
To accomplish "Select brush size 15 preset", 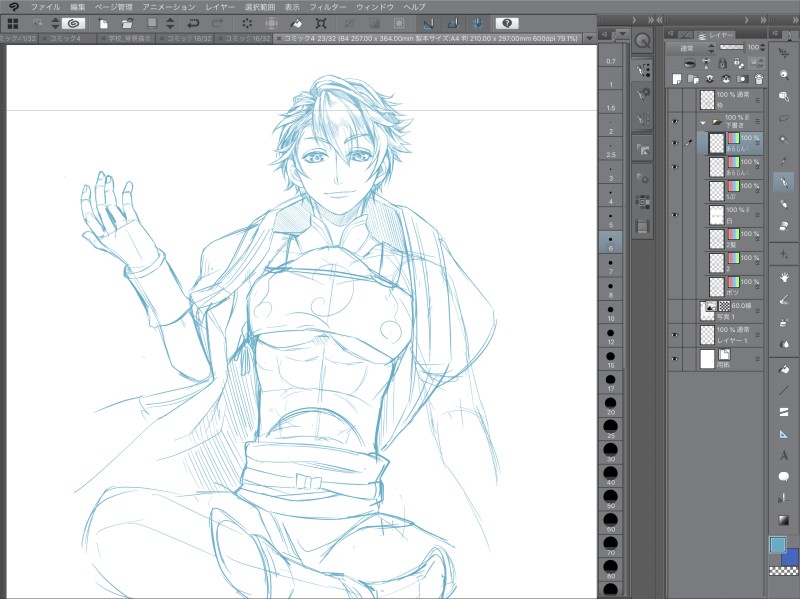I will pyautogui.click(x=611, y=359).
